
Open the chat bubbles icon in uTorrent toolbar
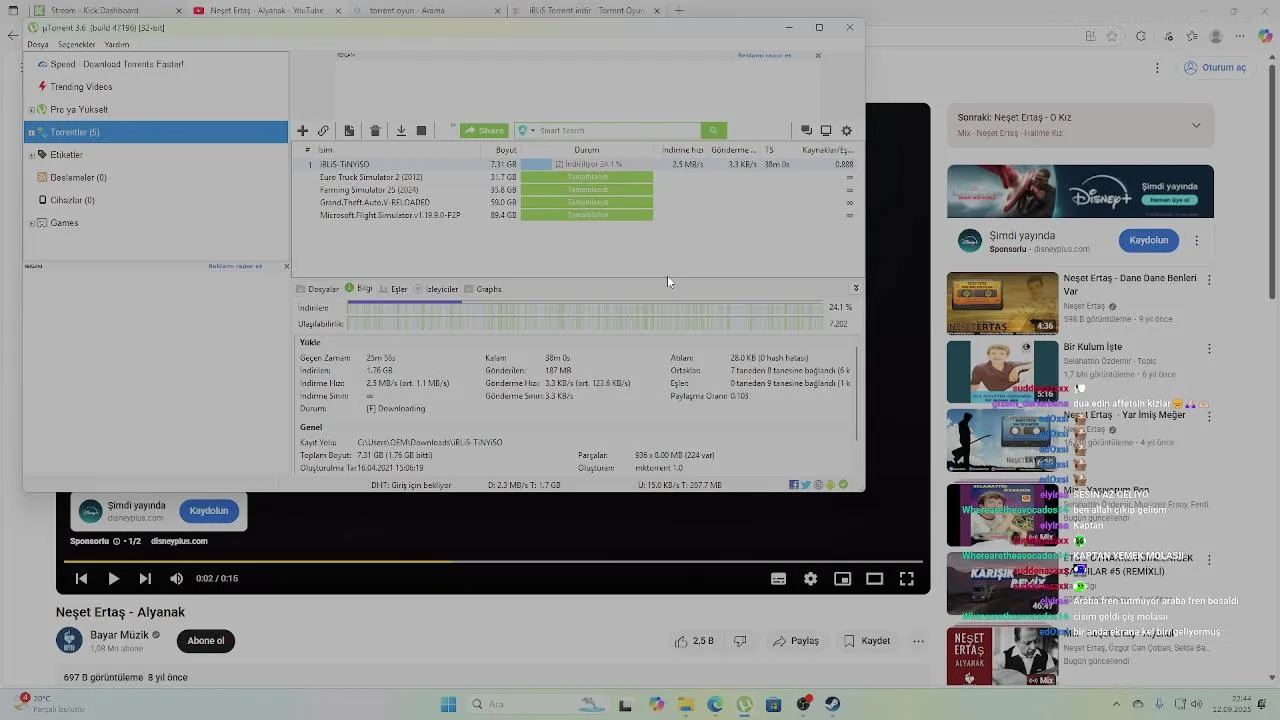tap(806, 131)
